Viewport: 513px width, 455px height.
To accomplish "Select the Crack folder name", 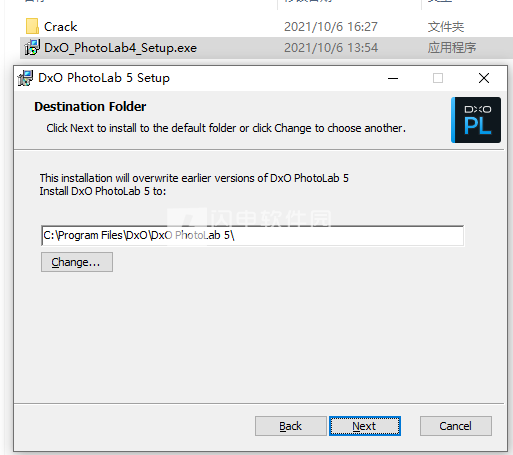I will [60, 27].
